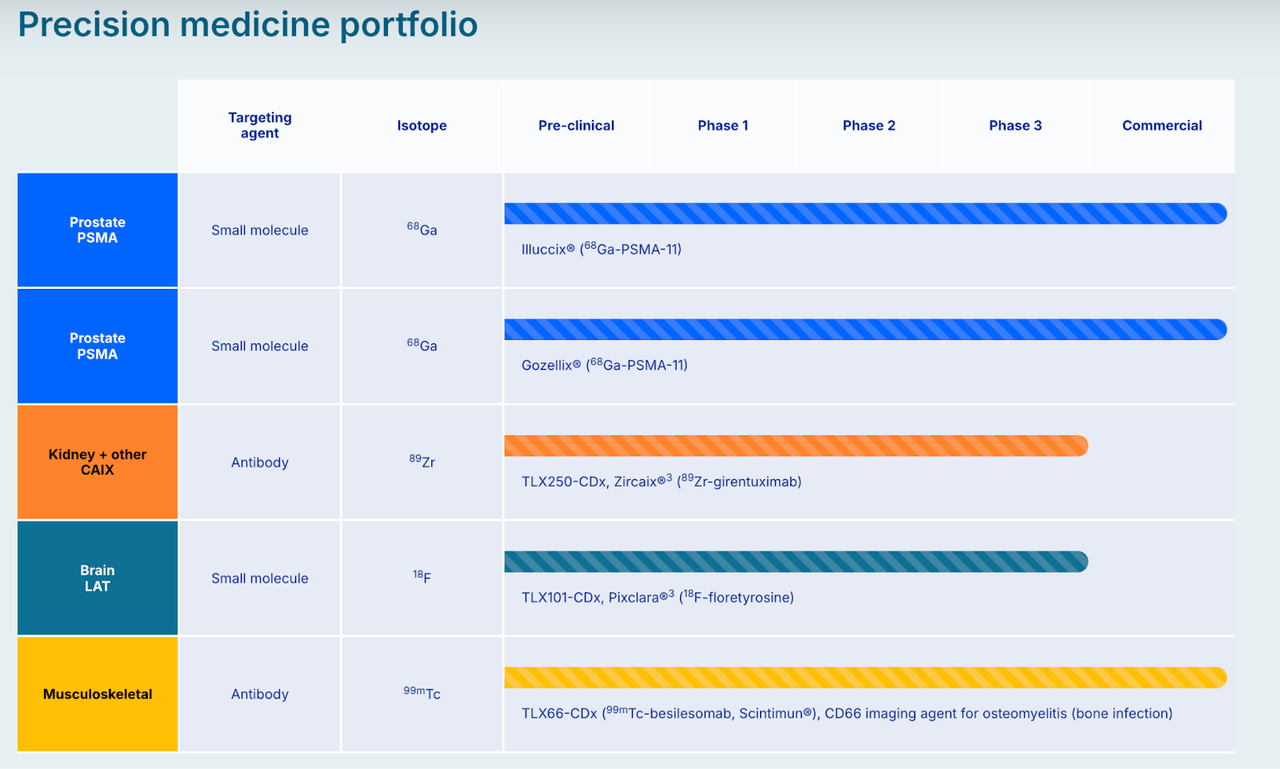
Task: Expand the Isotope column header
Action: click(x=421, y=125)
